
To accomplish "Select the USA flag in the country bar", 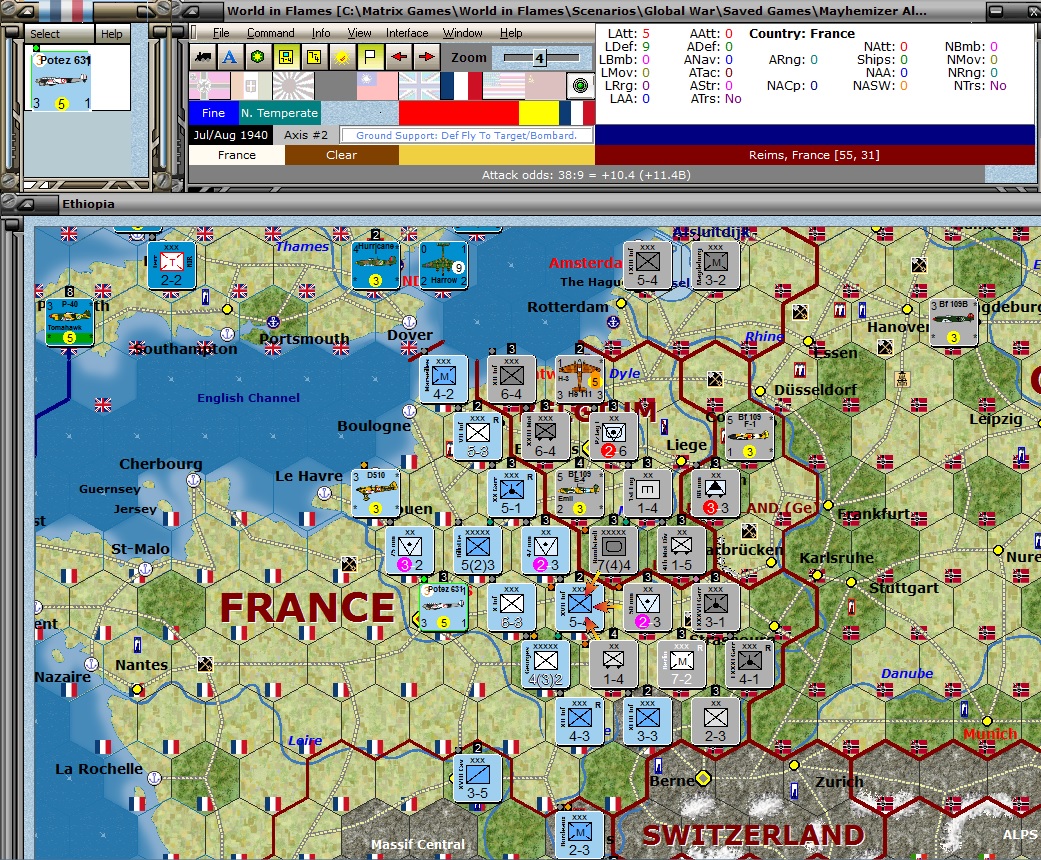I will (x=503, y=86).
